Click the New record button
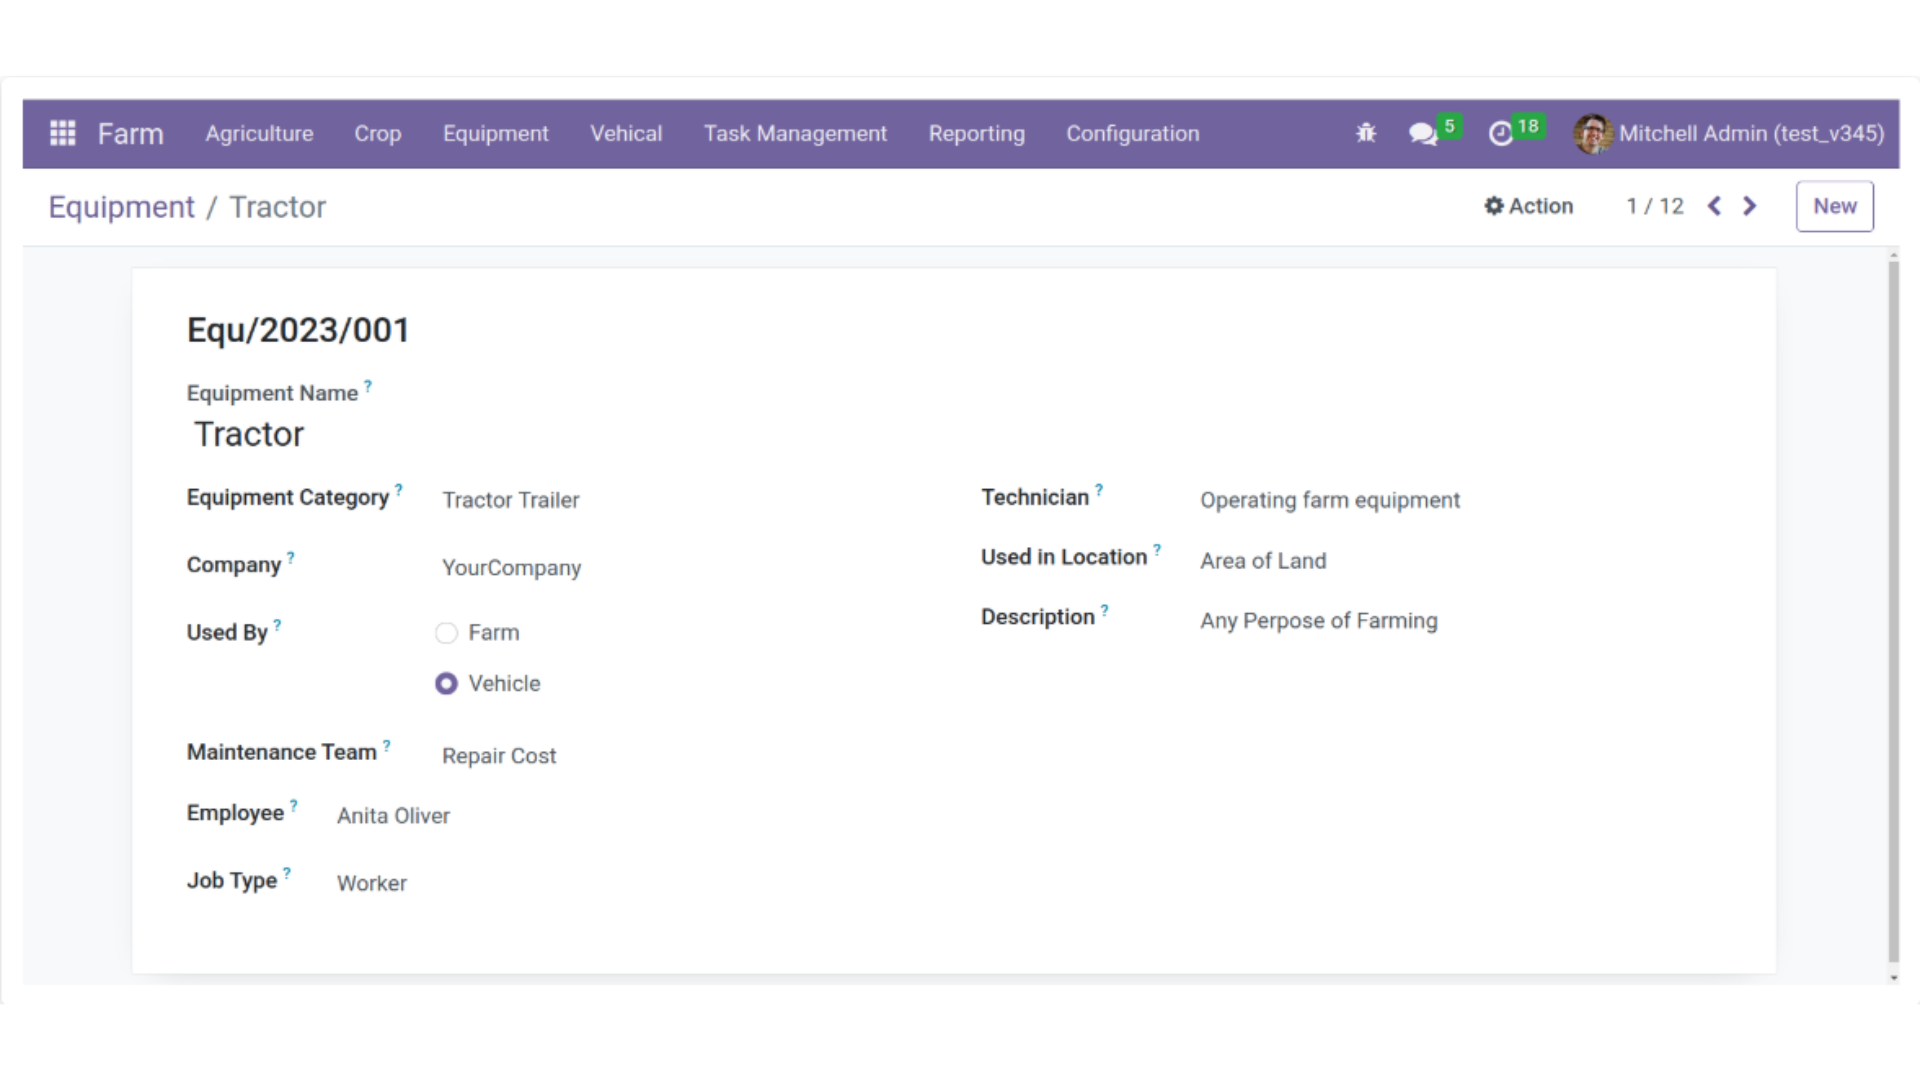The width and height of the screenshot is (1920, 1080). point(1834,206)
